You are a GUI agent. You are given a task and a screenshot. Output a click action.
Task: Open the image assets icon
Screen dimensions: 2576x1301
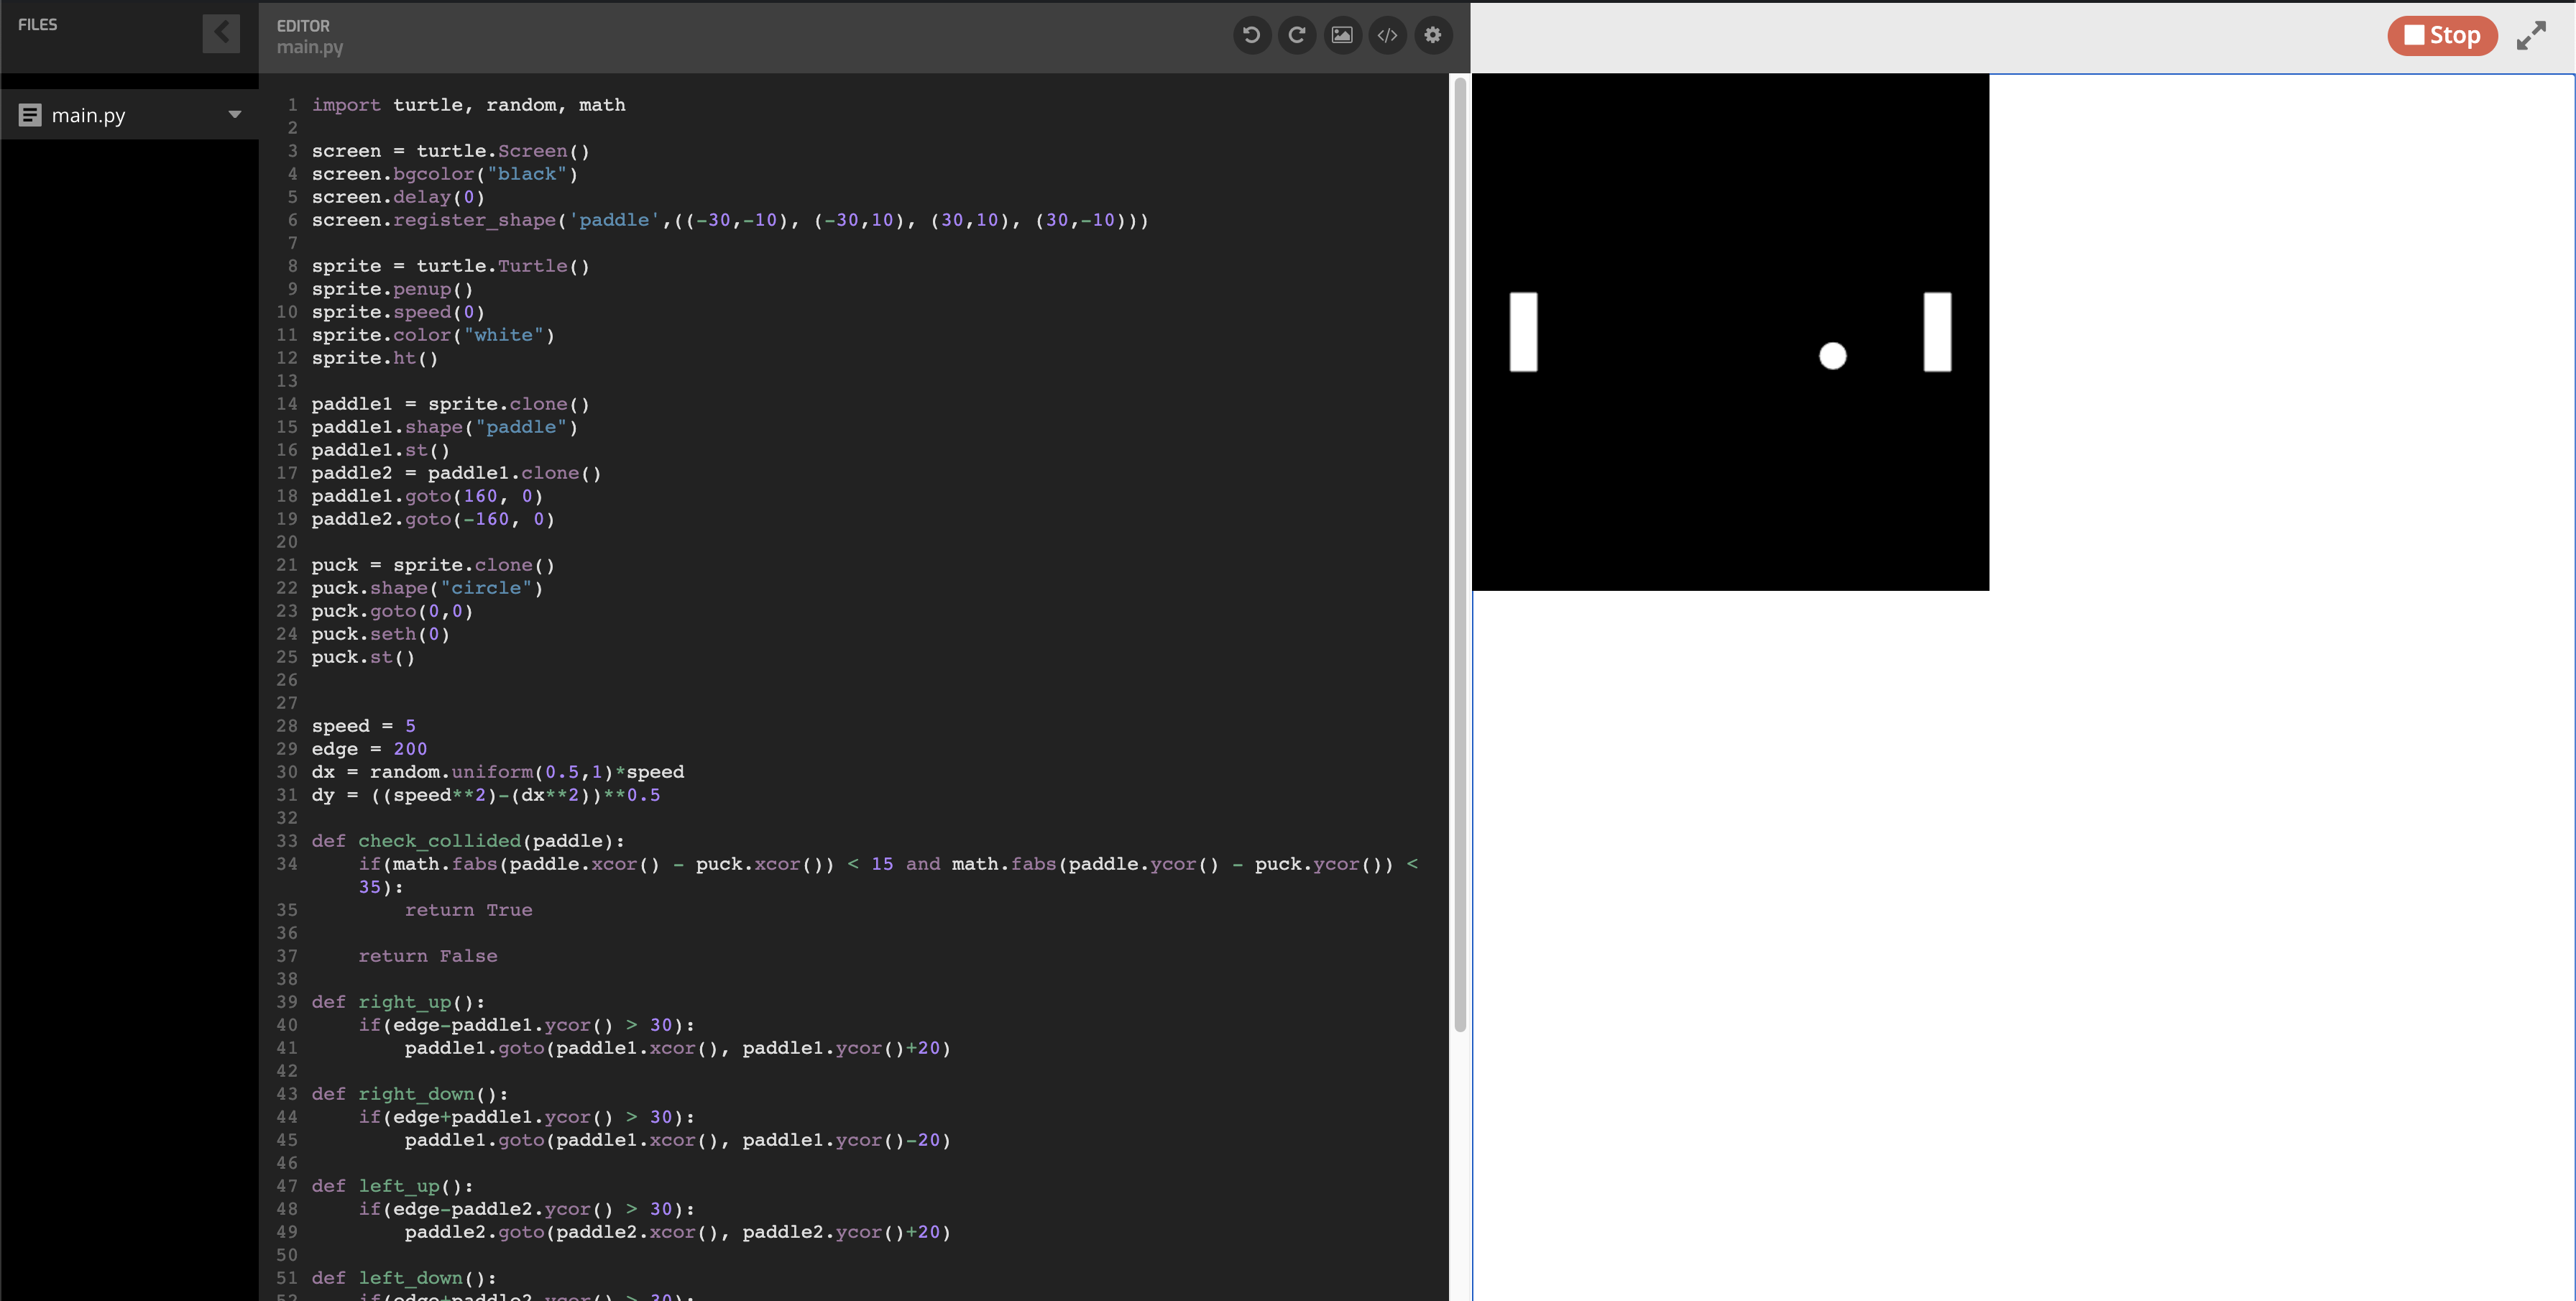1342,35
